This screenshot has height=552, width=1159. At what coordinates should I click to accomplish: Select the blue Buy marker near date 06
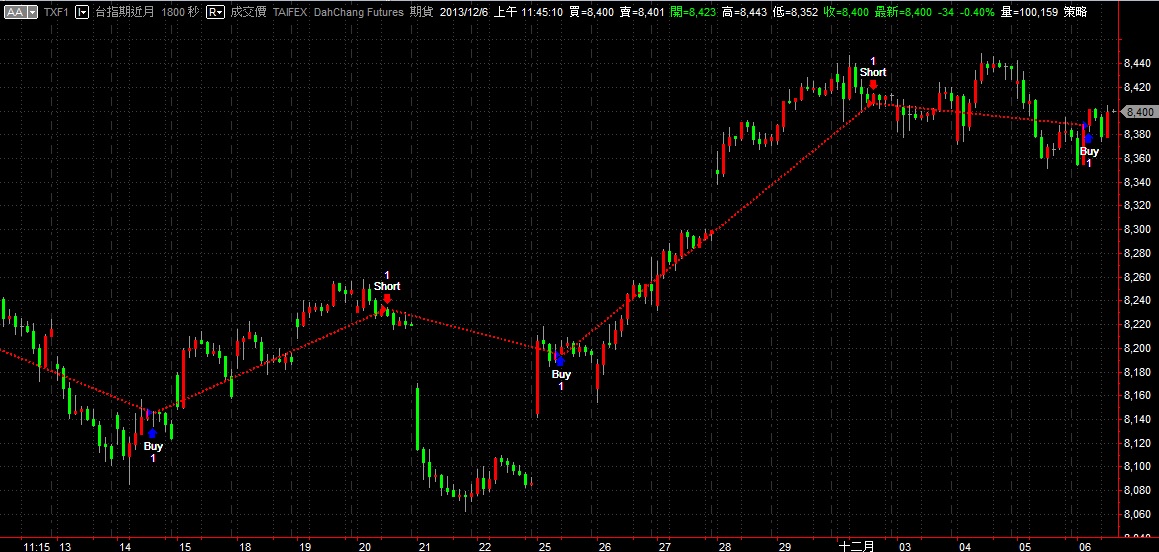pos(1088,138)
